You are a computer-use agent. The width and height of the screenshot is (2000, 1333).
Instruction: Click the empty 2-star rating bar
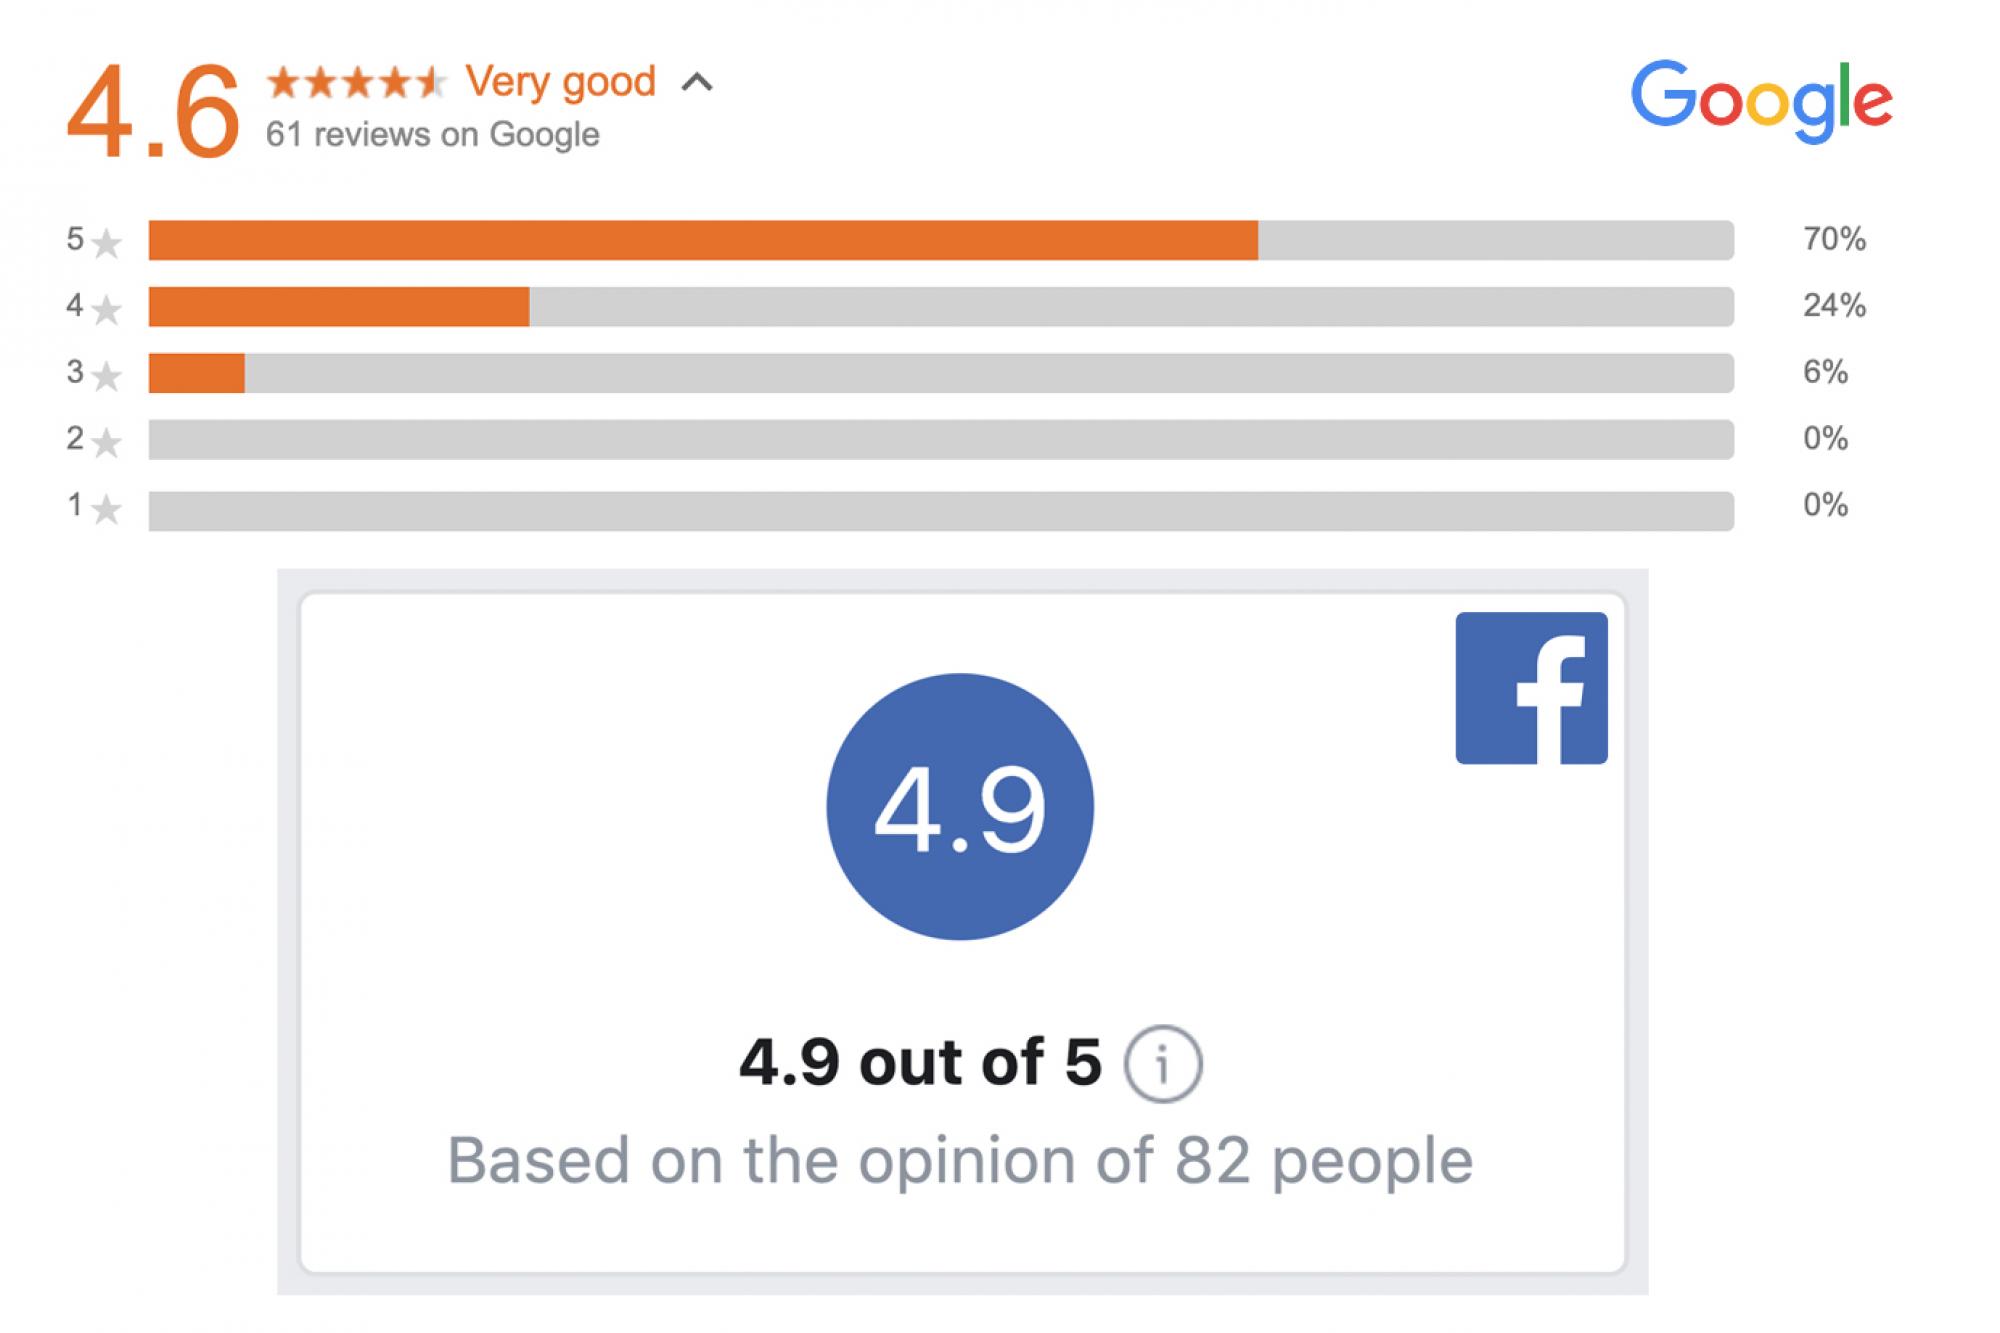(940, 439)
